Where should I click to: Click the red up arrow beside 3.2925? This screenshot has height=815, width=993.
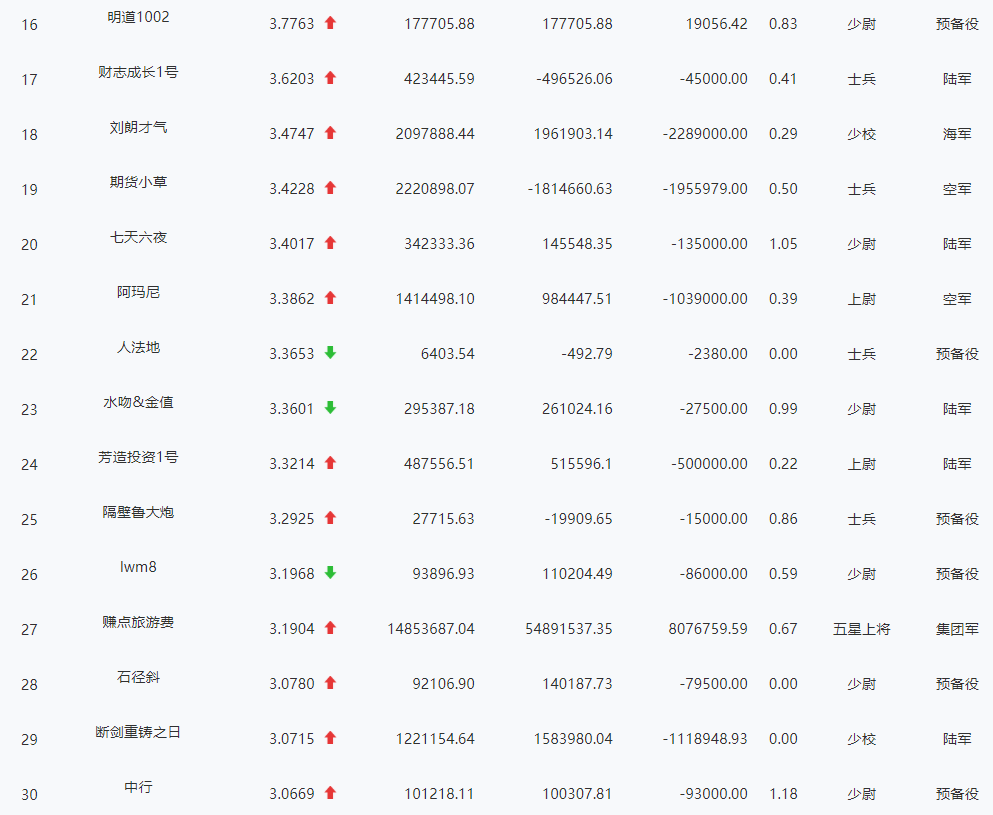(330, 518)
